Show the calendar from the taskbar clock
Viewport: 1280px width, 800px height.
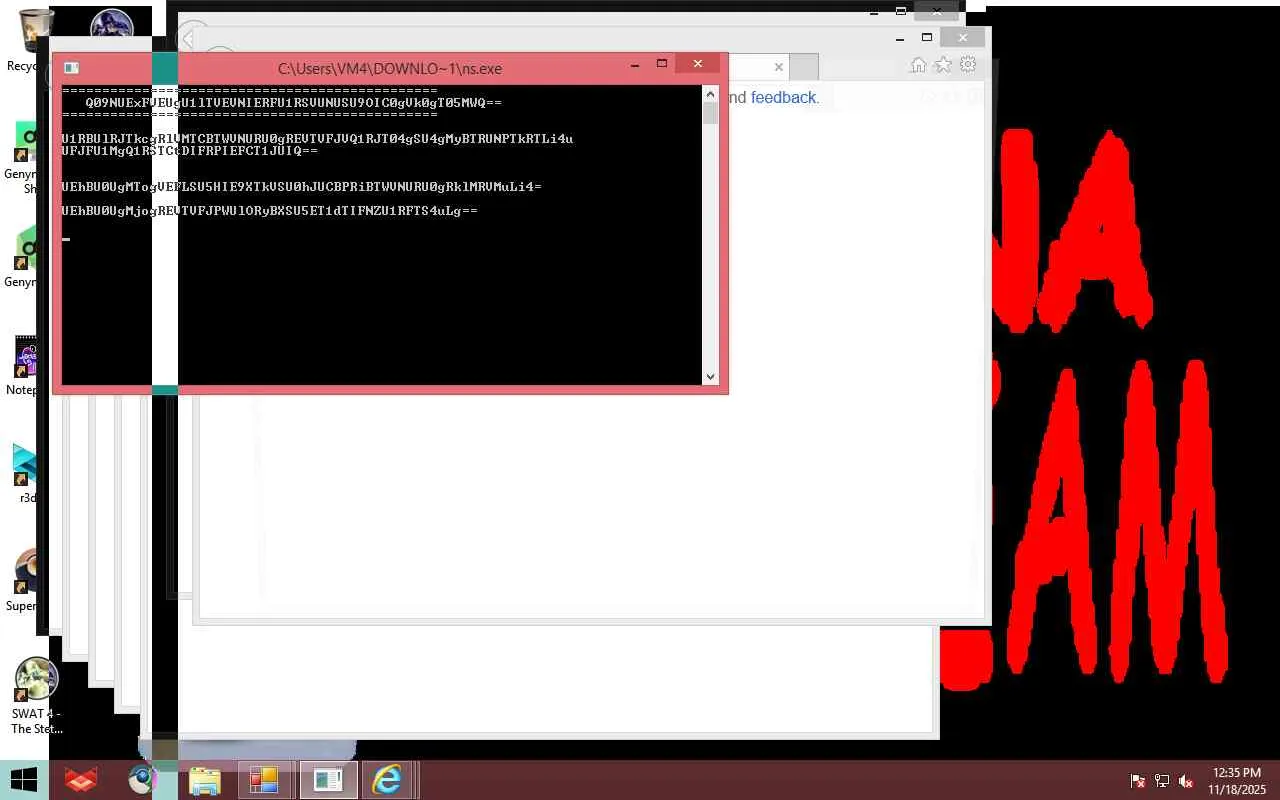pos(1236,781)
